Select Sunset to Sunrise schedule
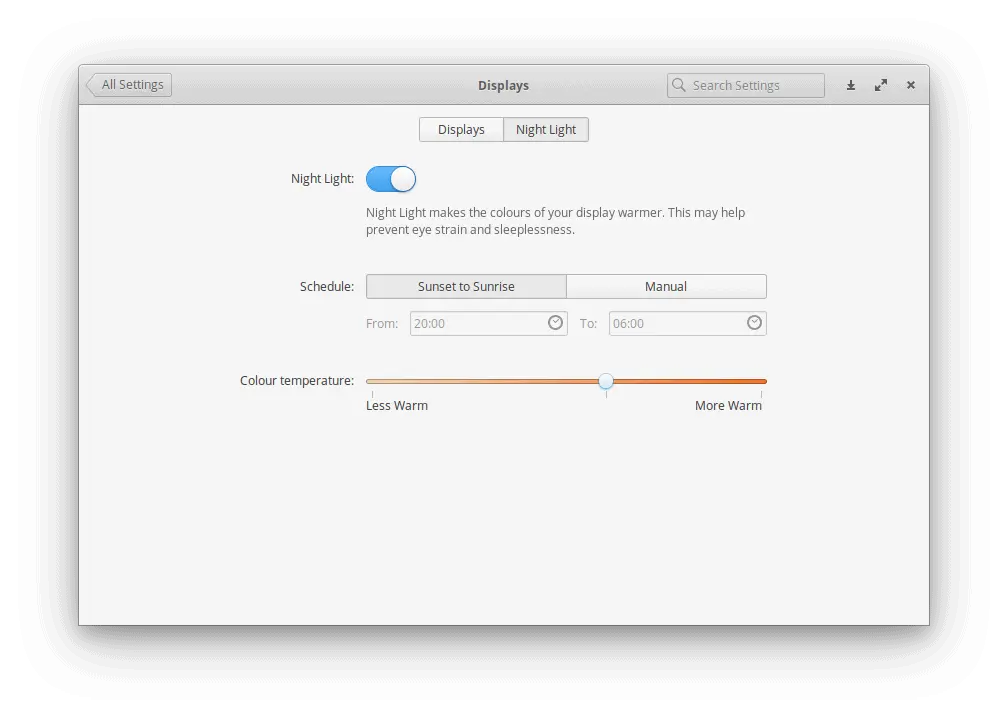Image resolution: width=1008 pixels, height=718 pixels. pos(466,287)
